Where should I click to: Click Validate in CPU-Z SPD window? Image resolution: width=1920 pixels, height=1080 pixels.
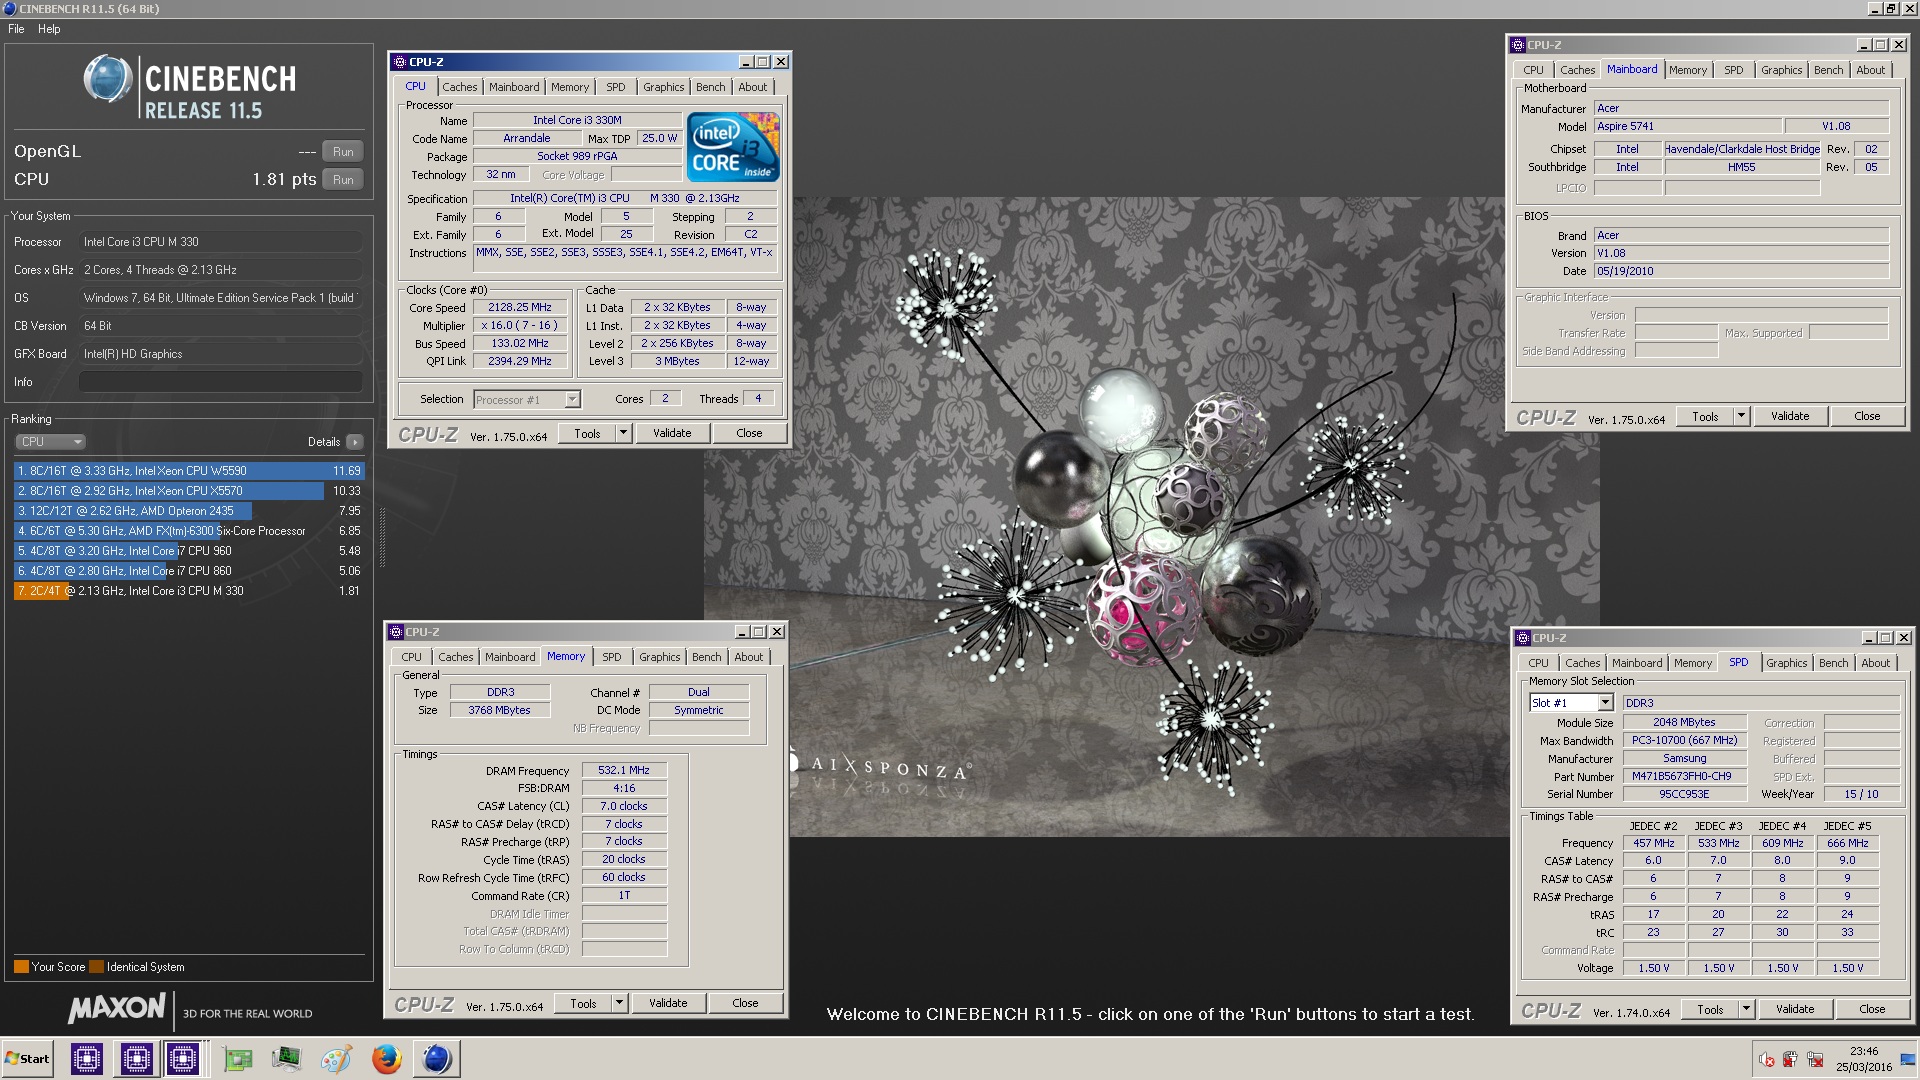point(1795,1009)
